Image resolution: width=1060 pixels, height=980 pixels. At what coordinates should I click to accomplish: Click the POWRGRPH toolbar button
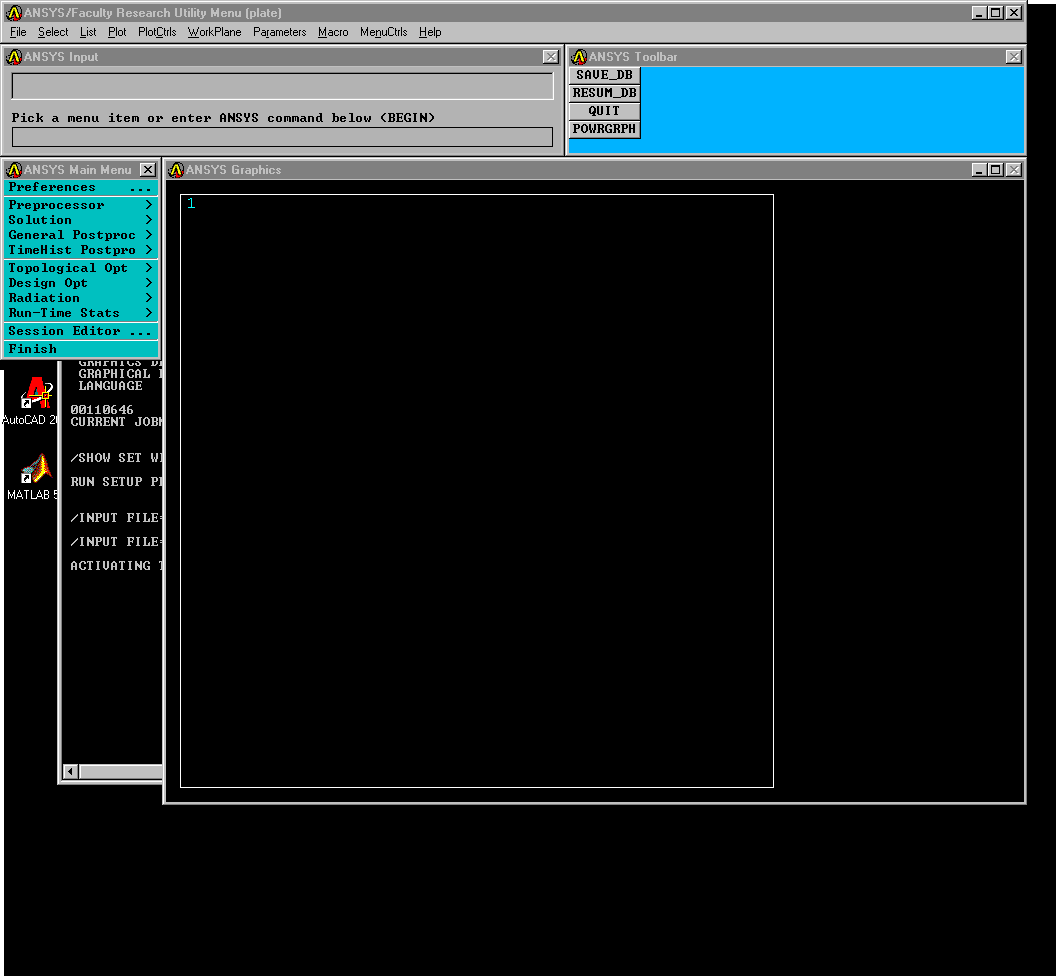click(604, 129)
